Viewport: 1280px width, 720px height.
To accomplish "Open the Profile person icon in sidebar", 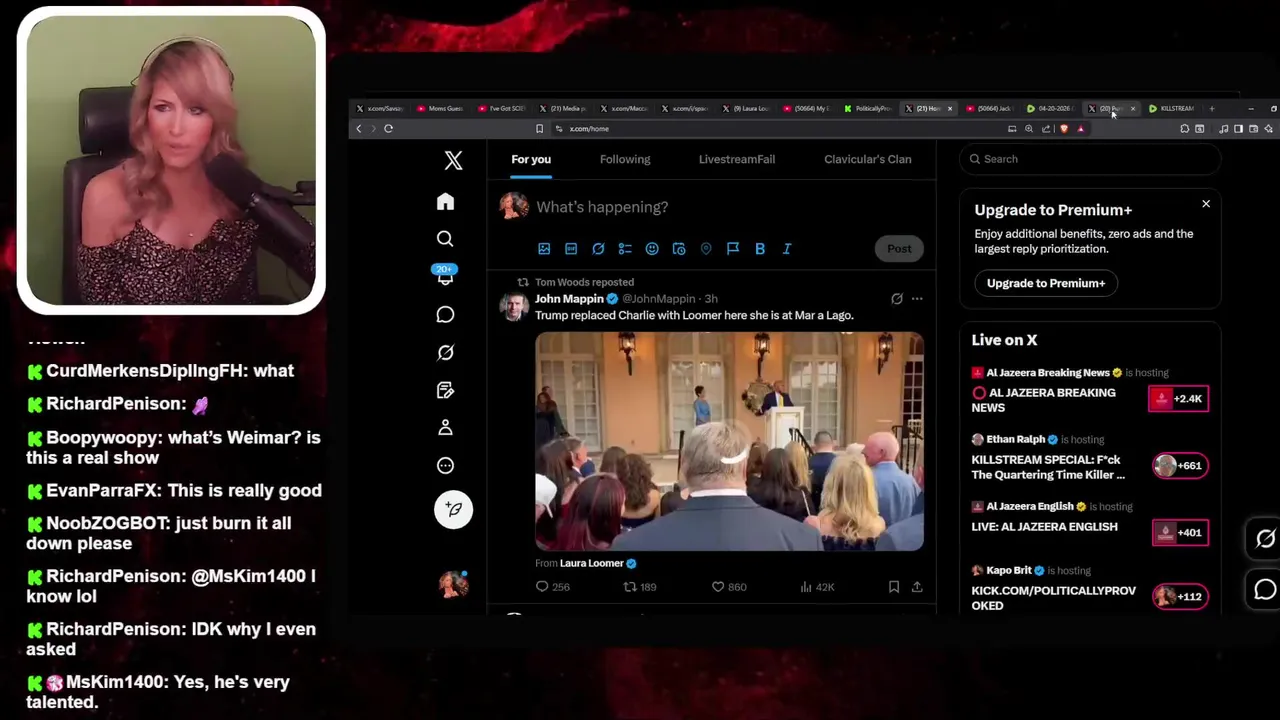I will tap(445, 428).
